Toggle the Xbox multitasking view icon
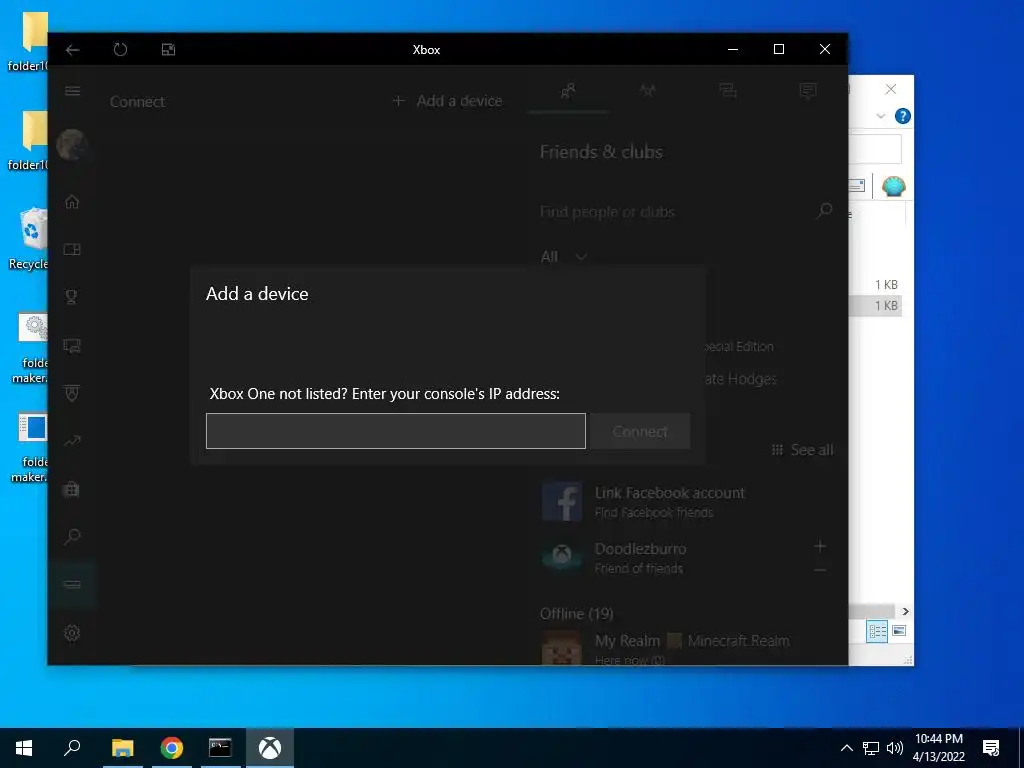Screen dimensions: 1024x768 168,50
